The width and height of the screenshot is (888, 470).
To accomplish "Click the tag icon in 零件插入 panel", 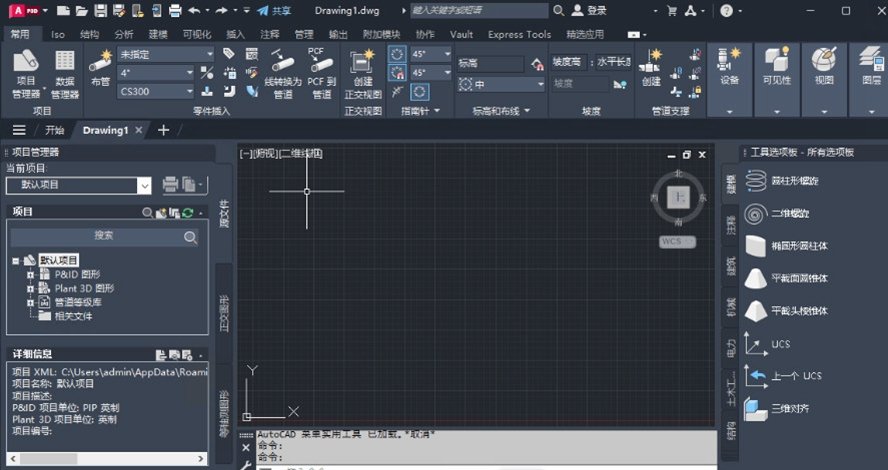I will point(229,54).
